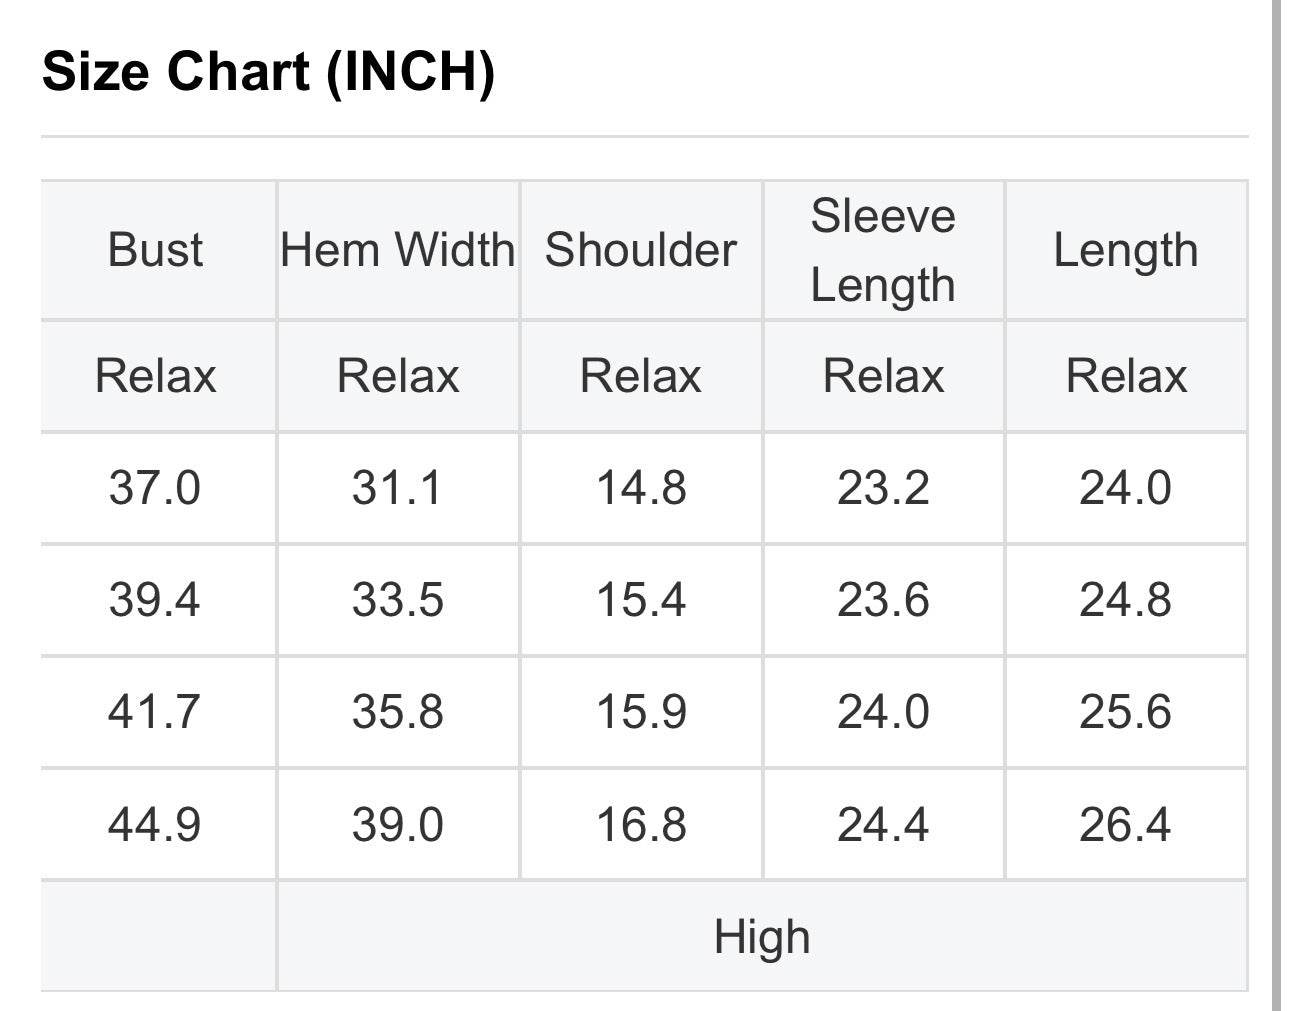1290x1011 pixels.
Task: Select the Sleeve Length column header
Action: tap(883, 250)
